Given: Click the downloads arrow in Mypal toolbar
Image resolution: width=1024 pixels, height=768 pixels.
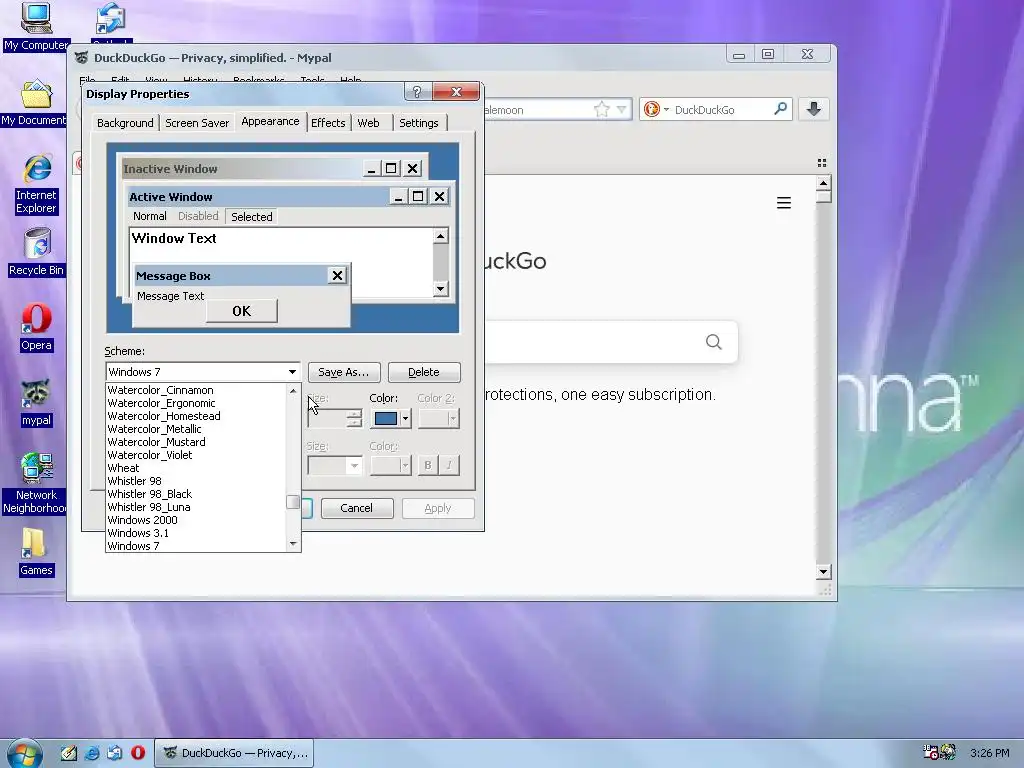Looking at the screenshot, I should [x=813, y=109].
